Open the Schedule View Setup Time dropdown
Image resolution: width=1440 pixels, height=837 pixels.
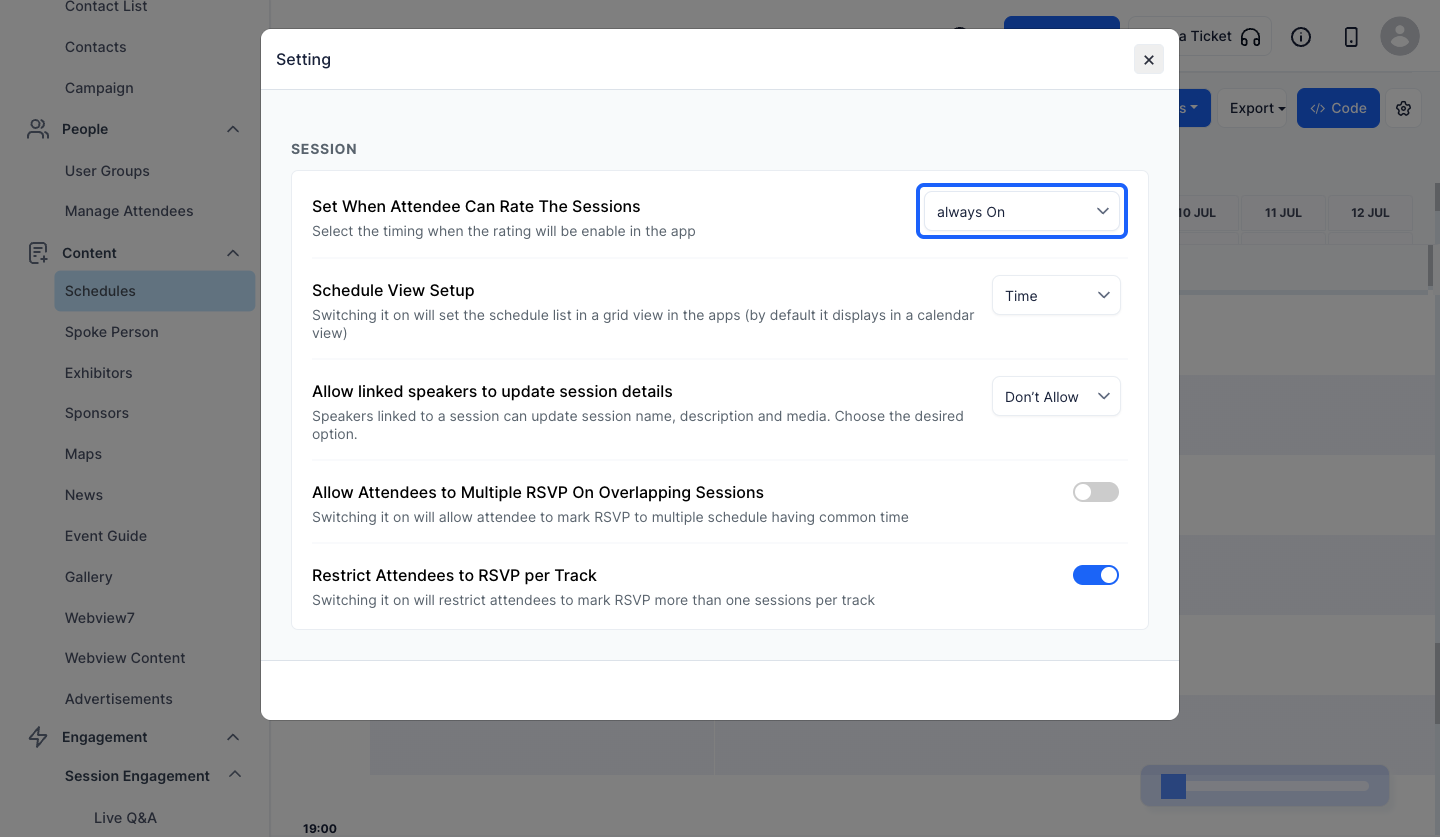[x=1056, y=296]
